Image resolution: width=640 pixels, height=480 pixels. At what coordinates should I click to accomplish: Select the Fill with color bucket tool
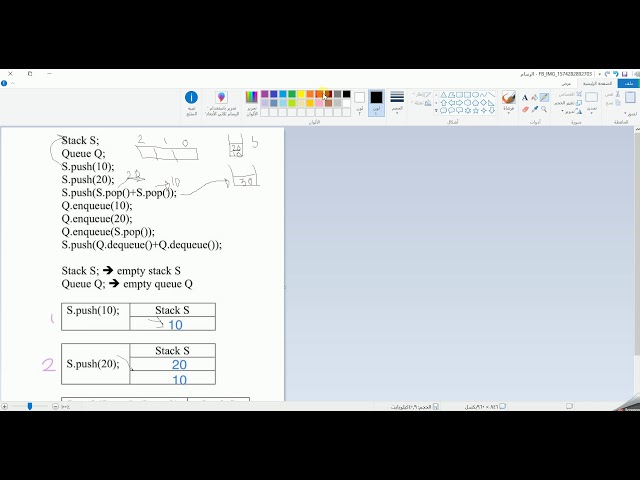pos(534,97)
